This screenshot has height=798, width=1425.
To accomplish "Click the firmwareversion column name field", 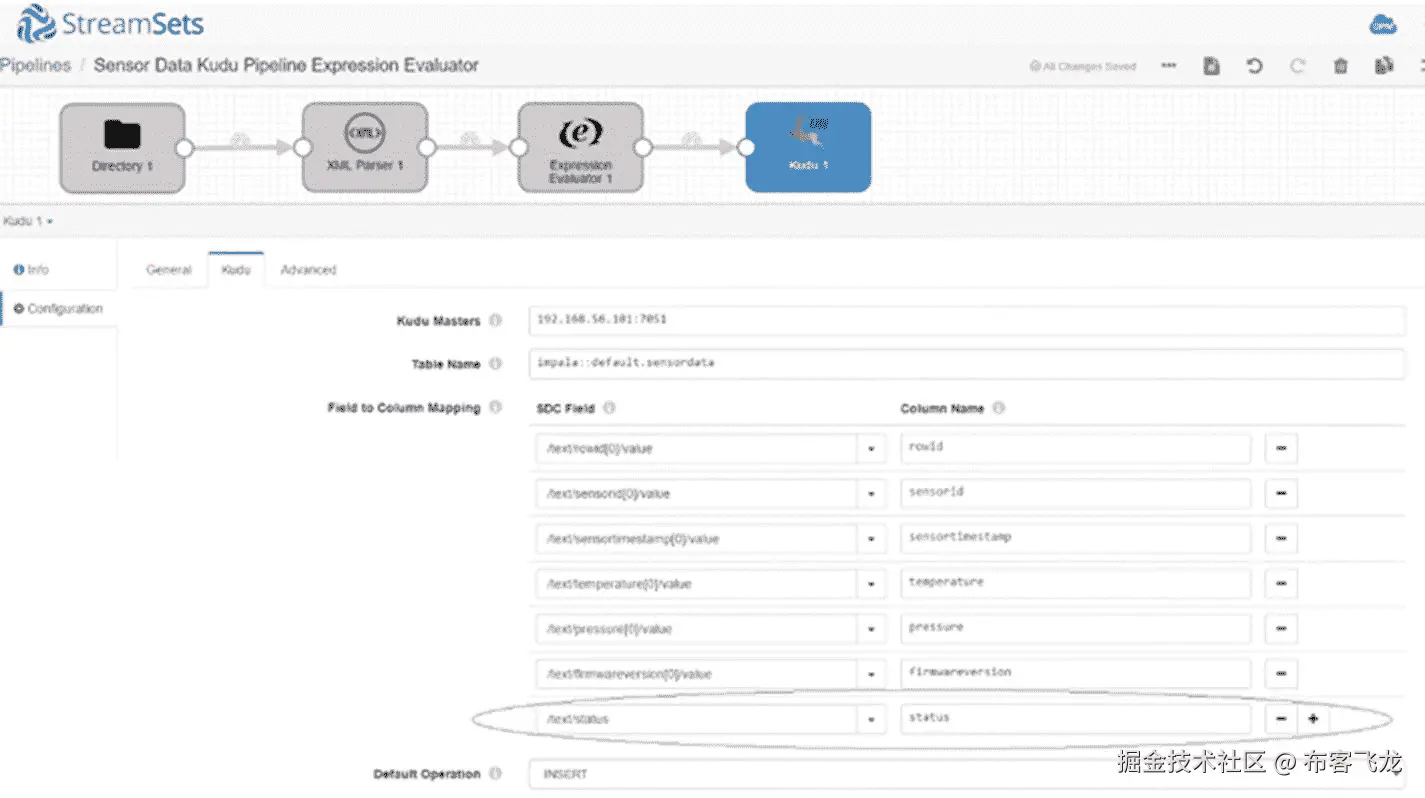I will (x=1075, y=673).
